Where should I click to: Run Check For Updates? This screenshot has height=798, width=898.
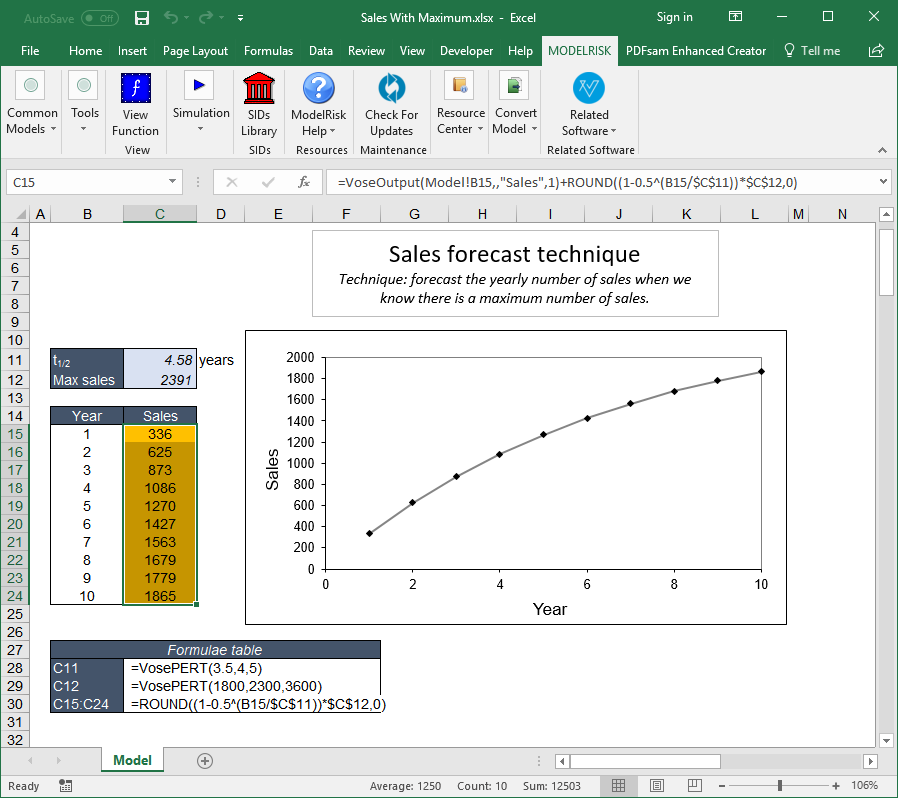[x=391, y=105]
